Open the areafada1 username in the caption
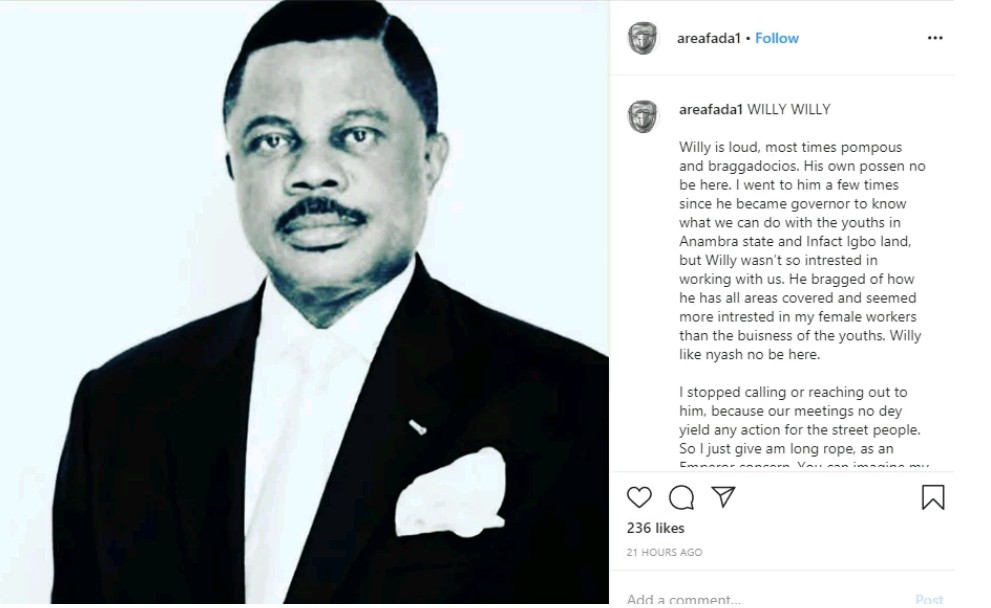 711,109
